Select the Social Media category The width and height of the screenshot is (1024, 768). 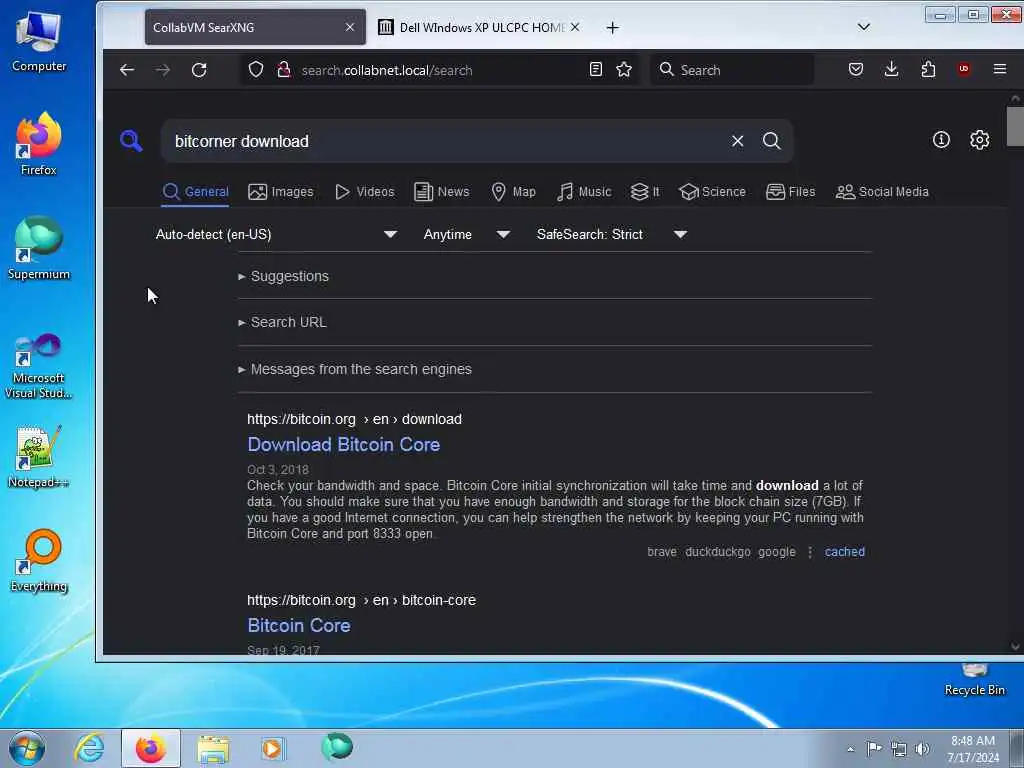coord(882,192)
